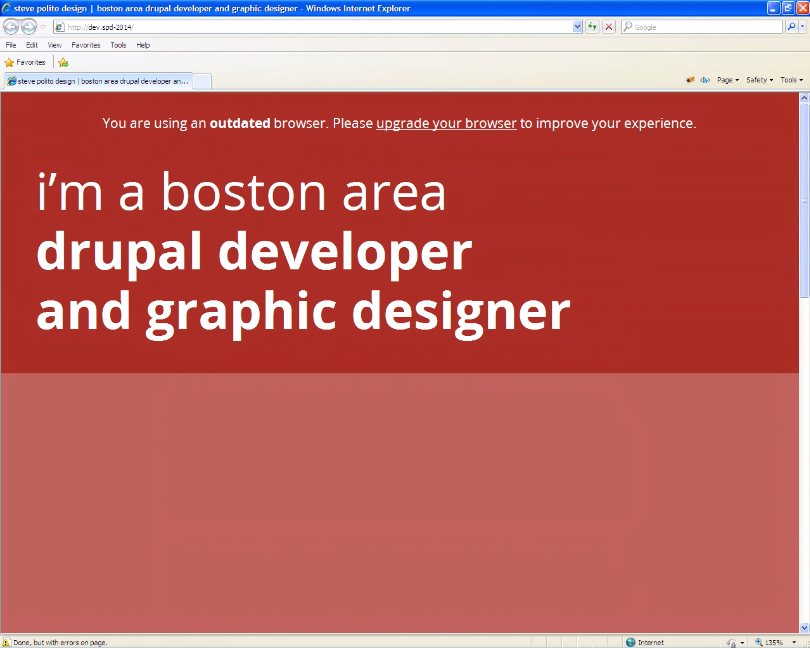
Task: Click the bug debug icon in command bar
Action: point(690,80)
